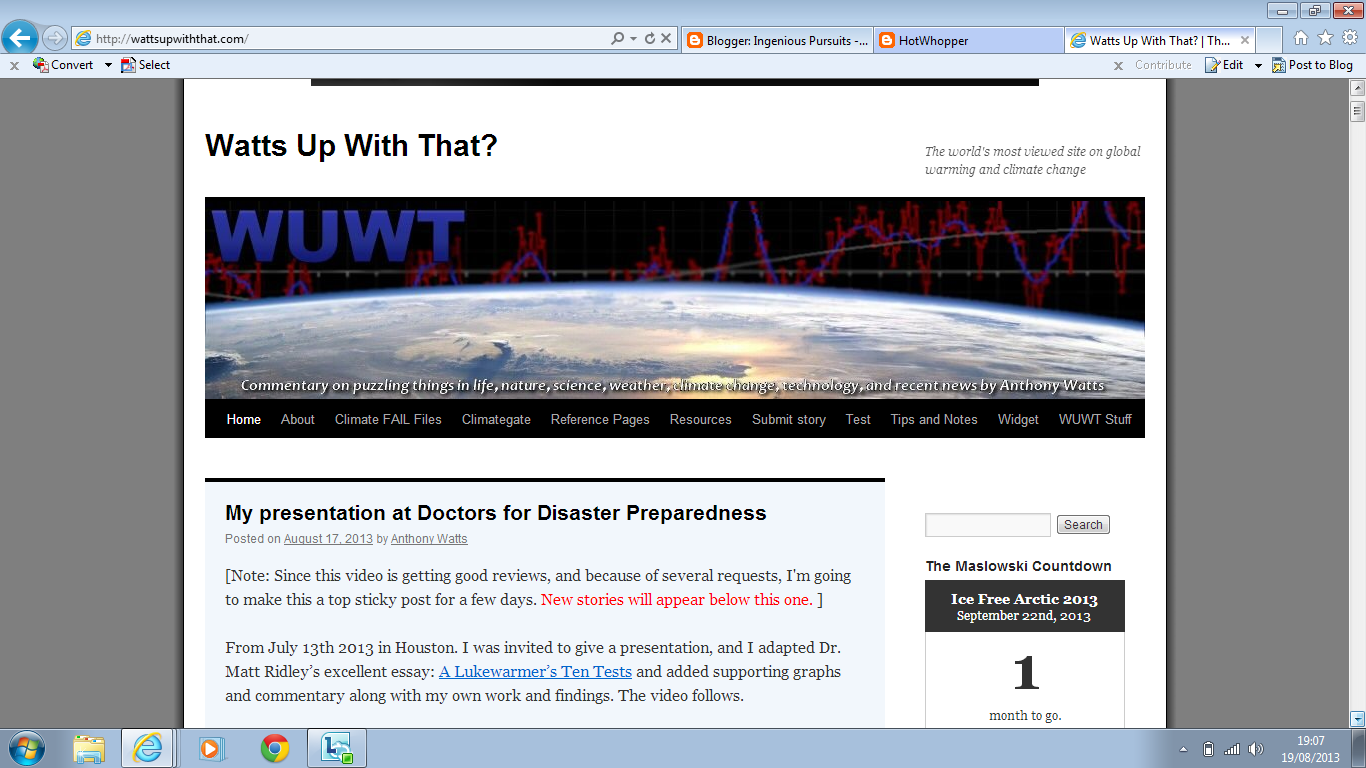Screen dimensions: 1366x768
Task: Click the Internet Explorer taskbar icon
Action: coord(148,748)
